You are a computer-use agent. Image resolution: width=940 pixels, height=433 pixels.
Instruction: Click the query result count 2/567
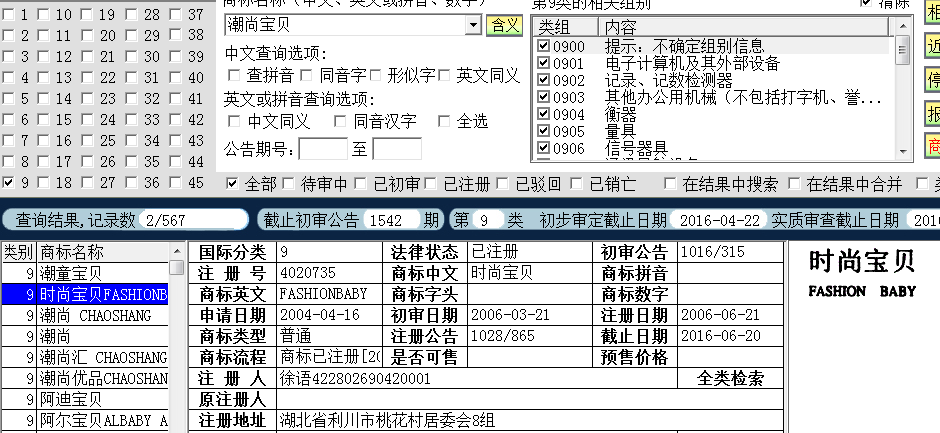(194, 220)
